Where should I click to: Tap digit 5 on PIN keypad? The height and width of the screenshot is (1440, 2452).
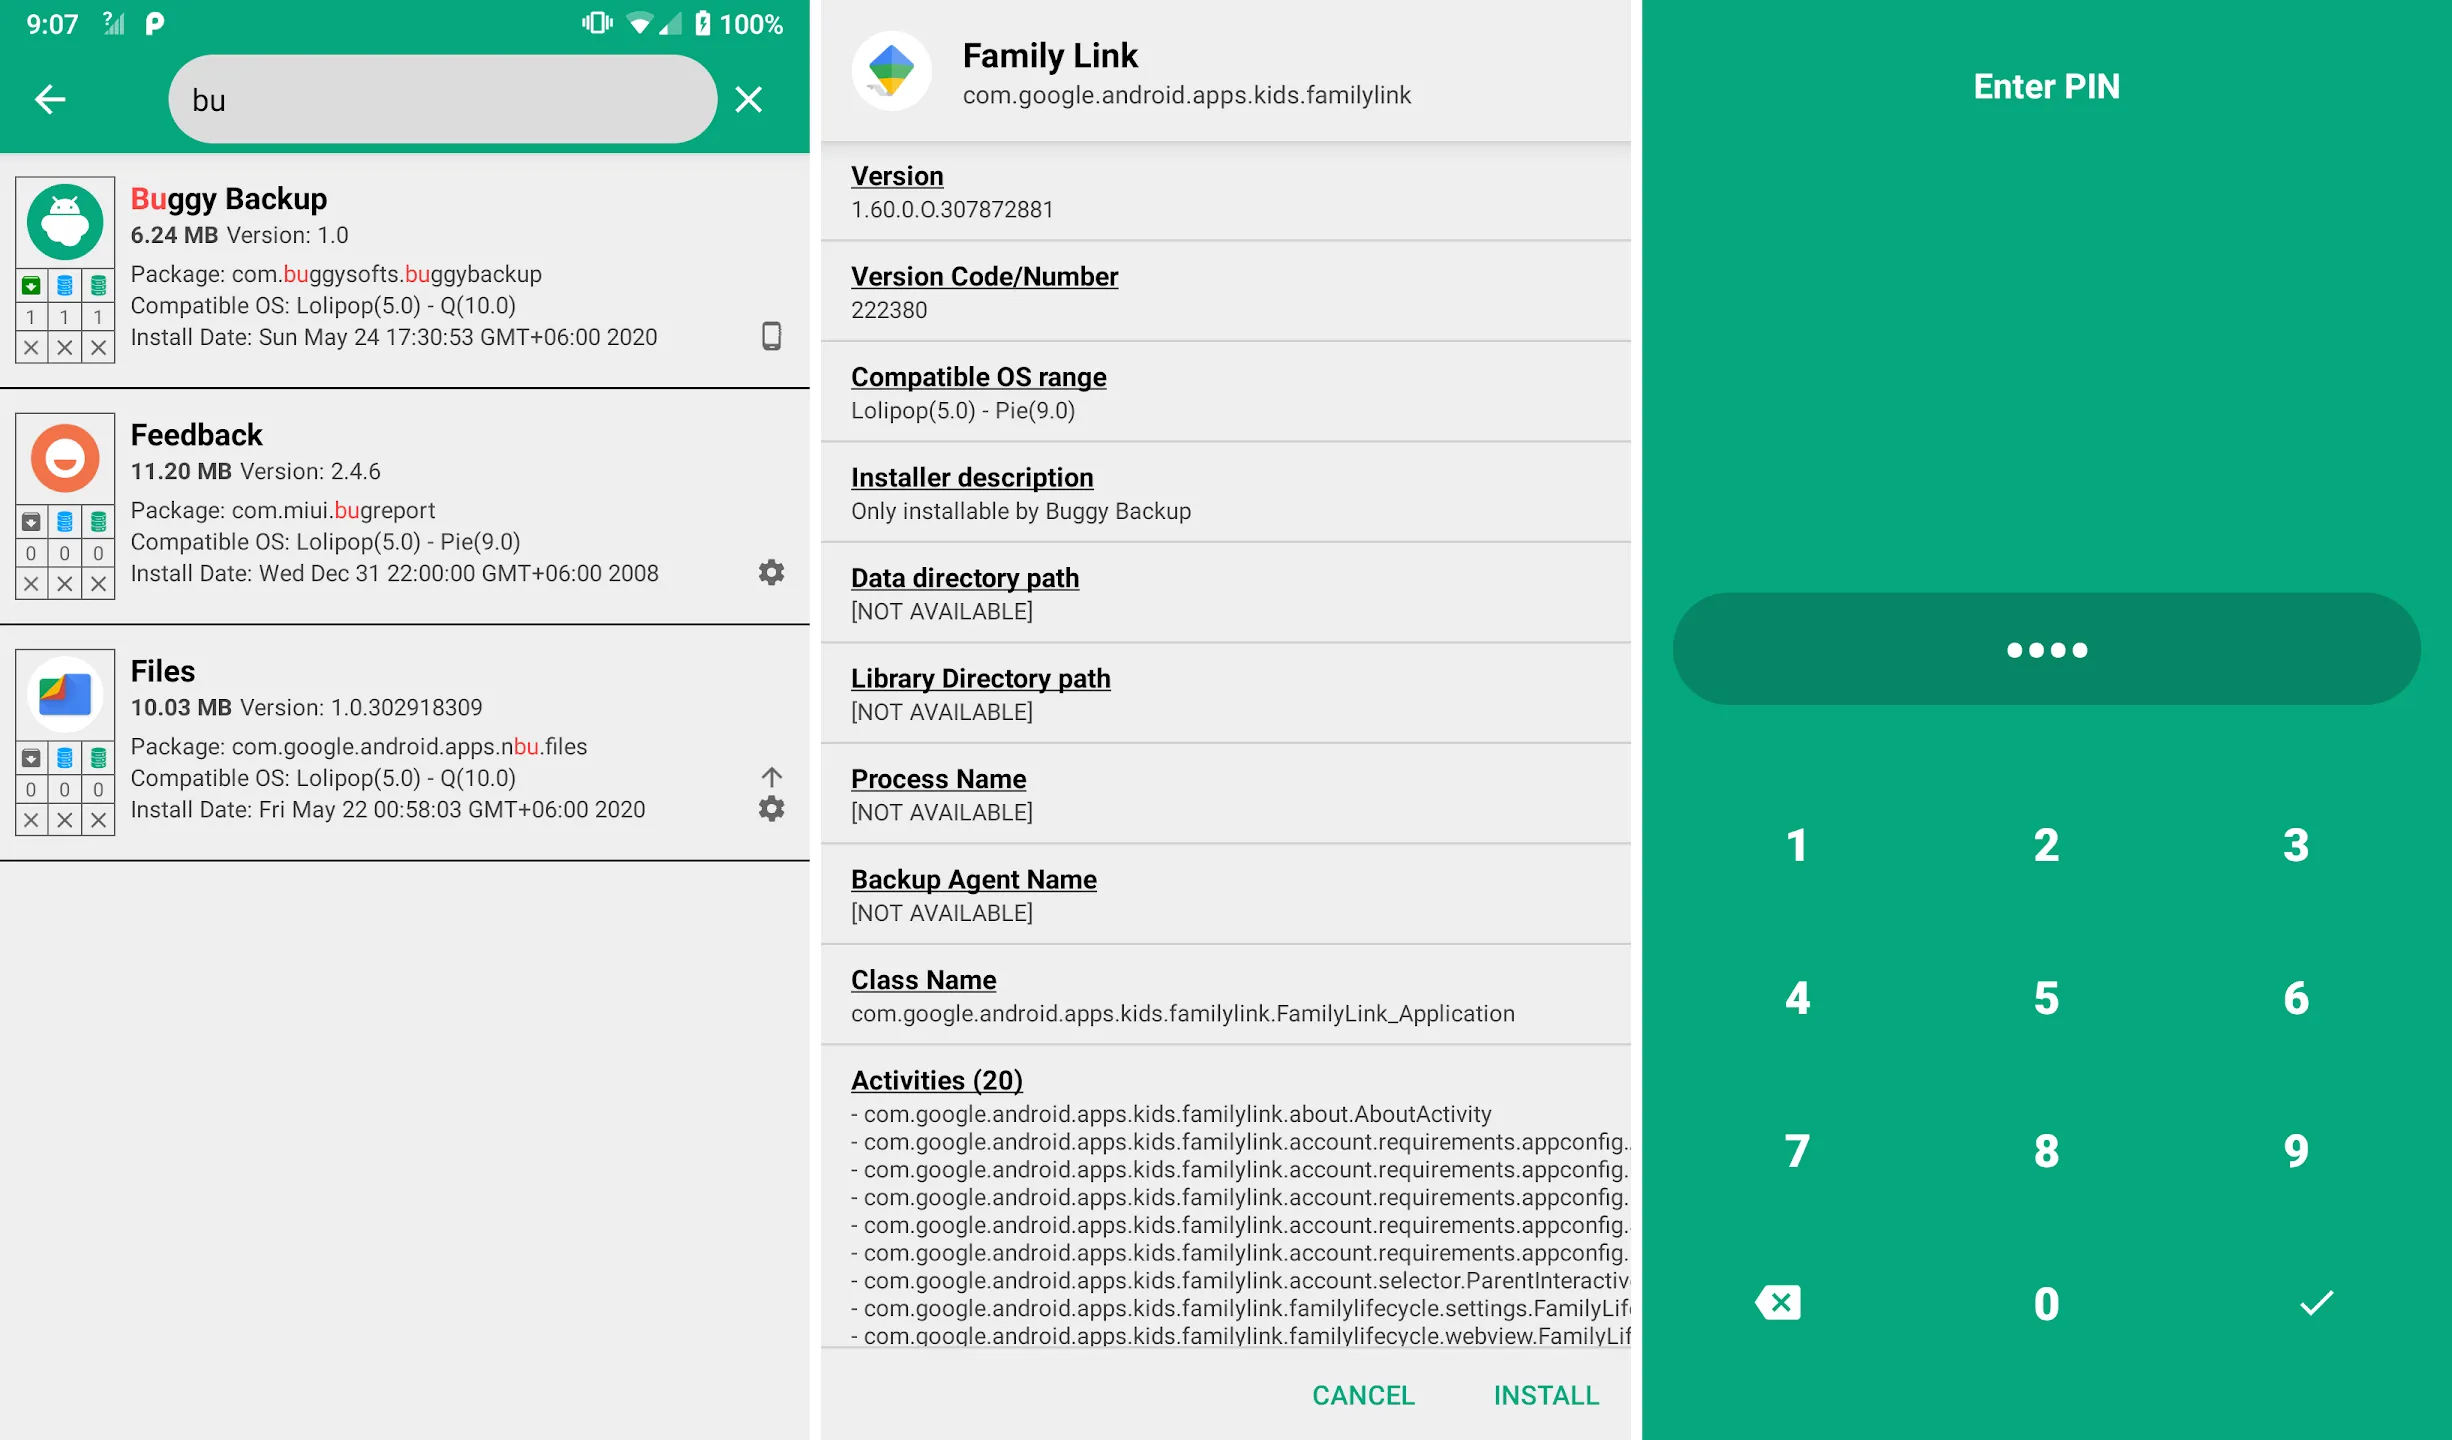tap(2046, 998)
